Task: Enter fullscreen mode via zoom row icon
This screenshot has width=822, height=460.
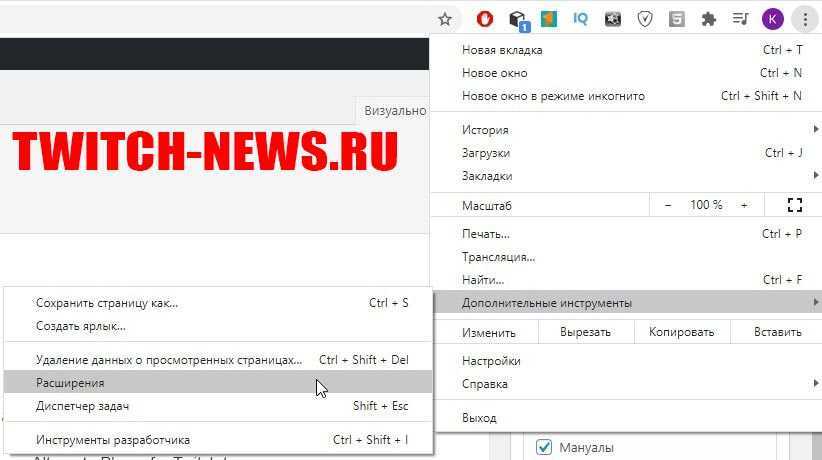Action: point(795,205)
